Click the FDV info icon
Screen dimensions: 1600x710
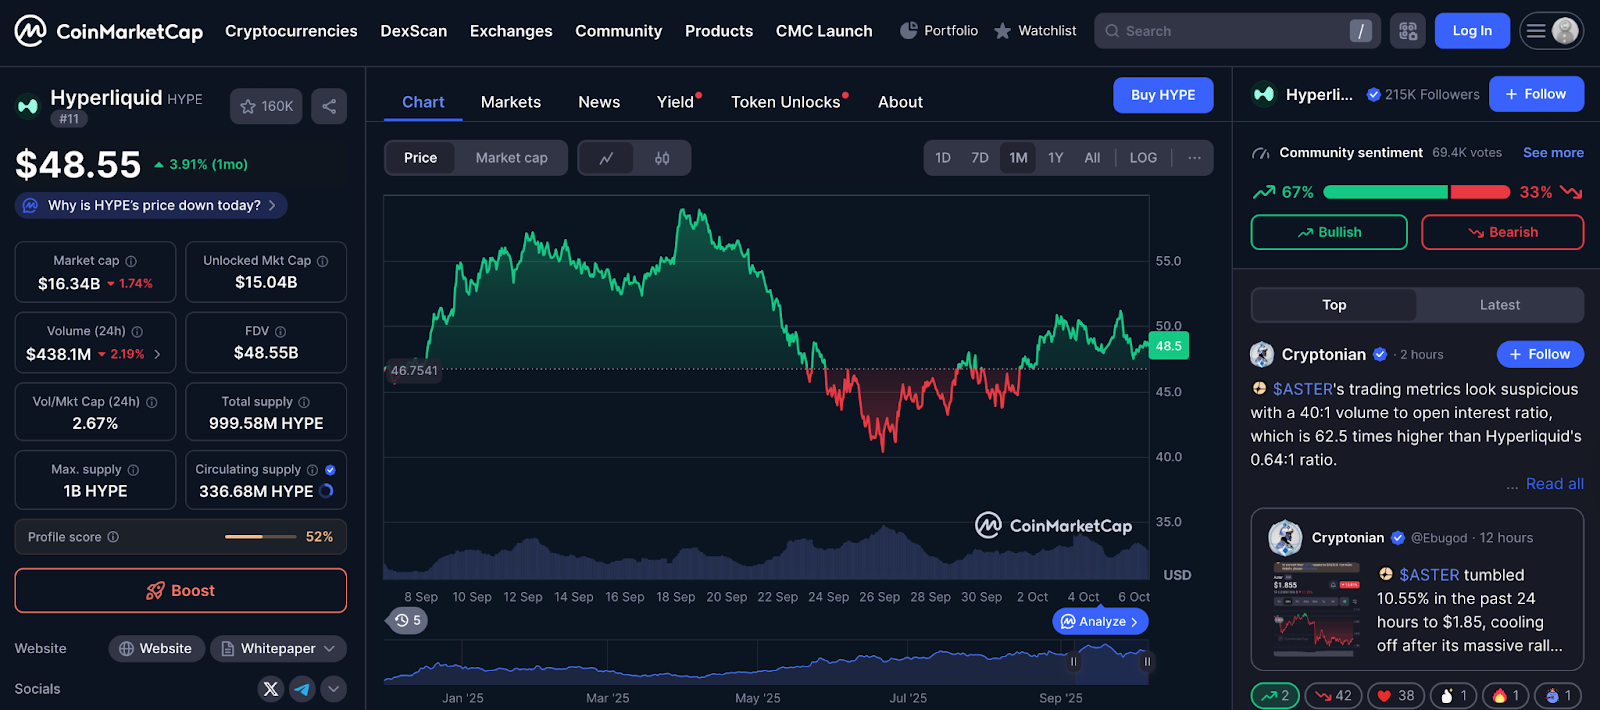(x=280, y=332)
